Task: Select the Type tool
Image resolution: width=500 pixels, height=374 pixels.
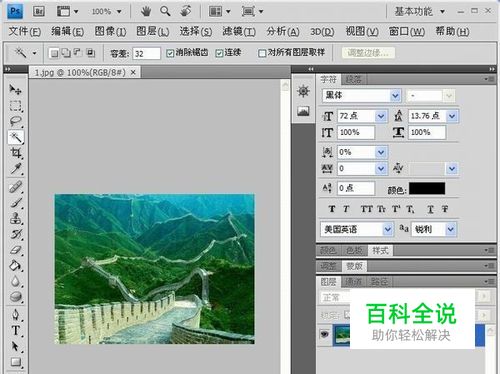Action: pos(15,330)
